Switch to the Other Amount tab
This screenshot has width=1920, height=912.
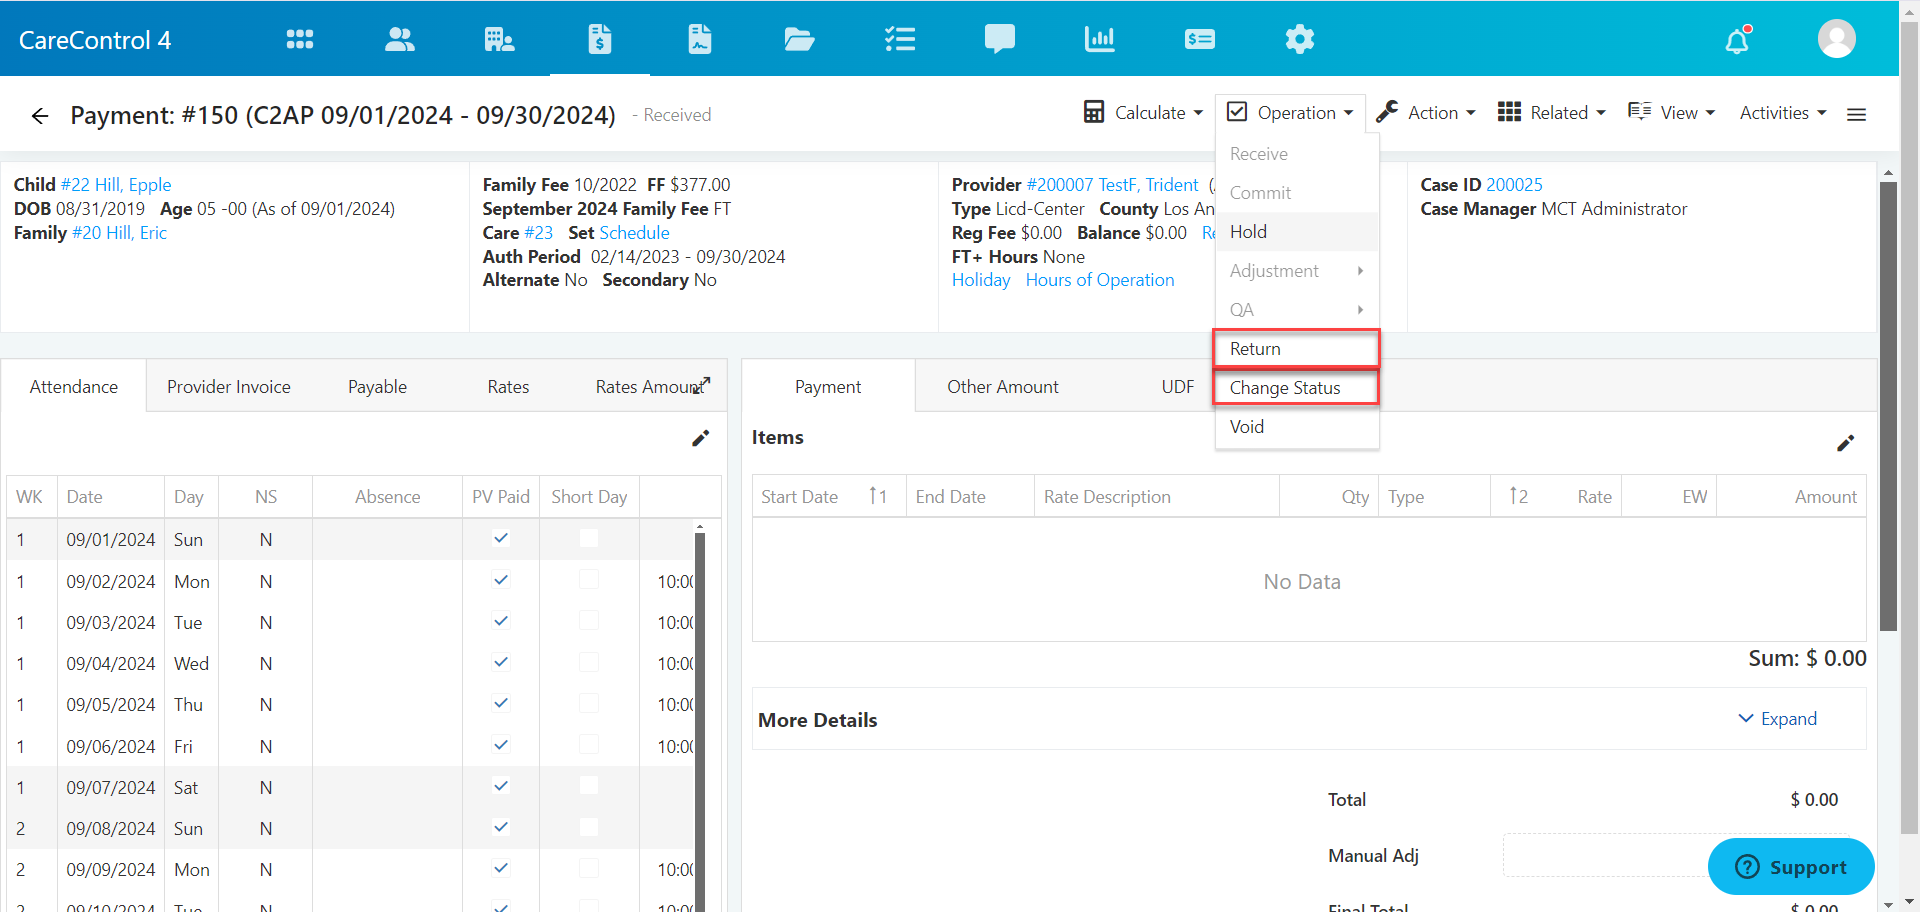1003,386
